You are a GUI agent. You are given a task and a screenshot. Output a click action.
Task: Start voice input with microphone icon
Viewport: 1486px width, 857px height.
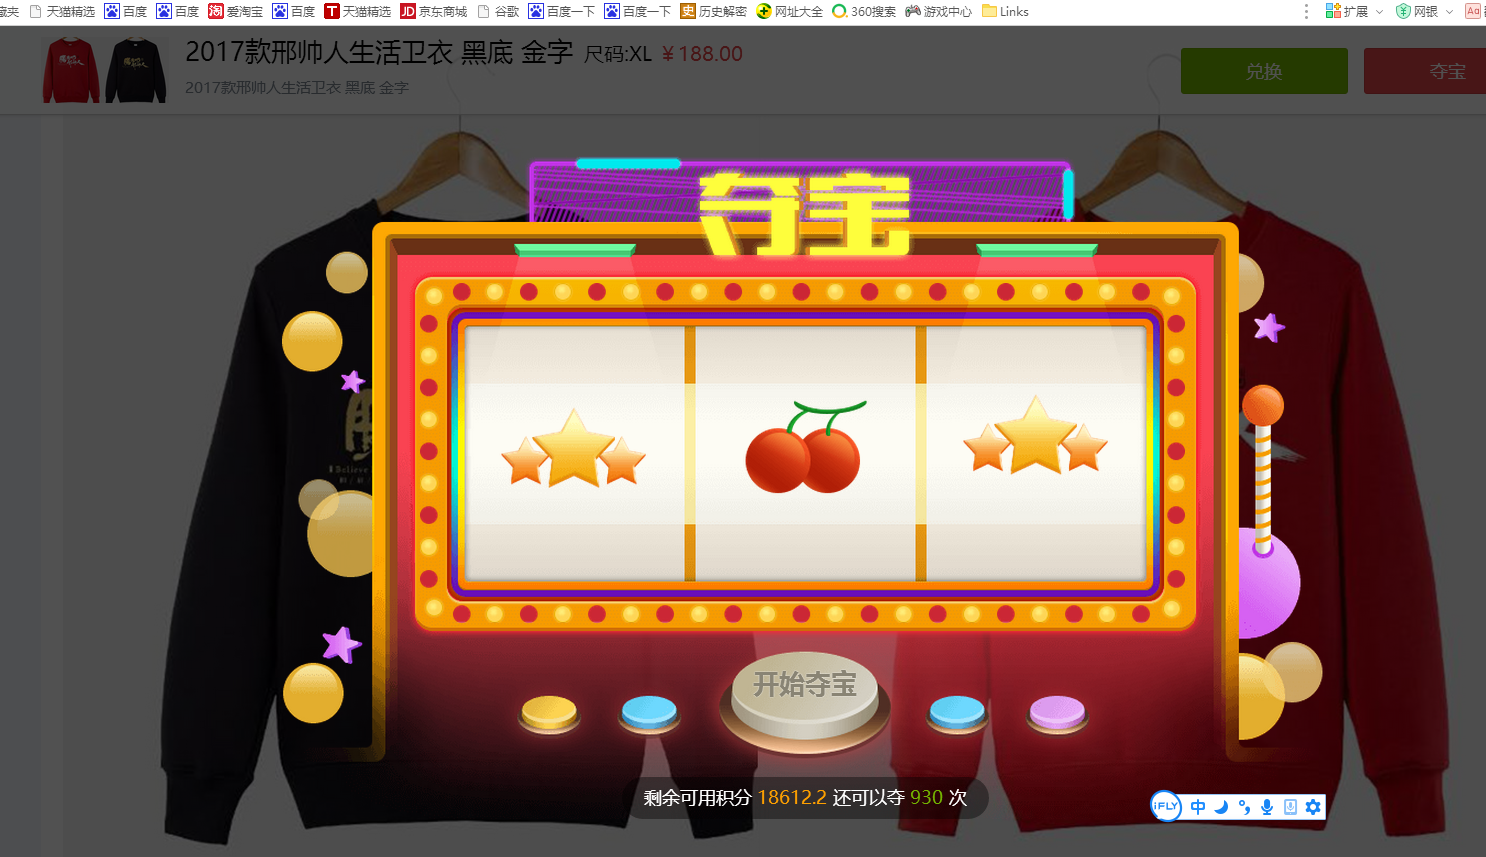pos(1267,807)
